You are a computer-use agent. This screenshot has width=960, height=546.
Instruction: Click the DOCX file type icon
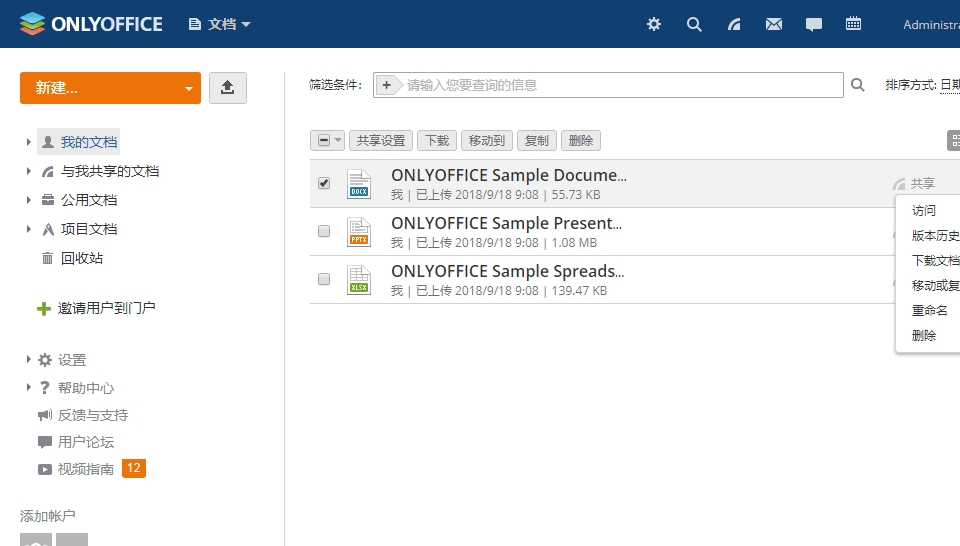(x=359, y=184)
